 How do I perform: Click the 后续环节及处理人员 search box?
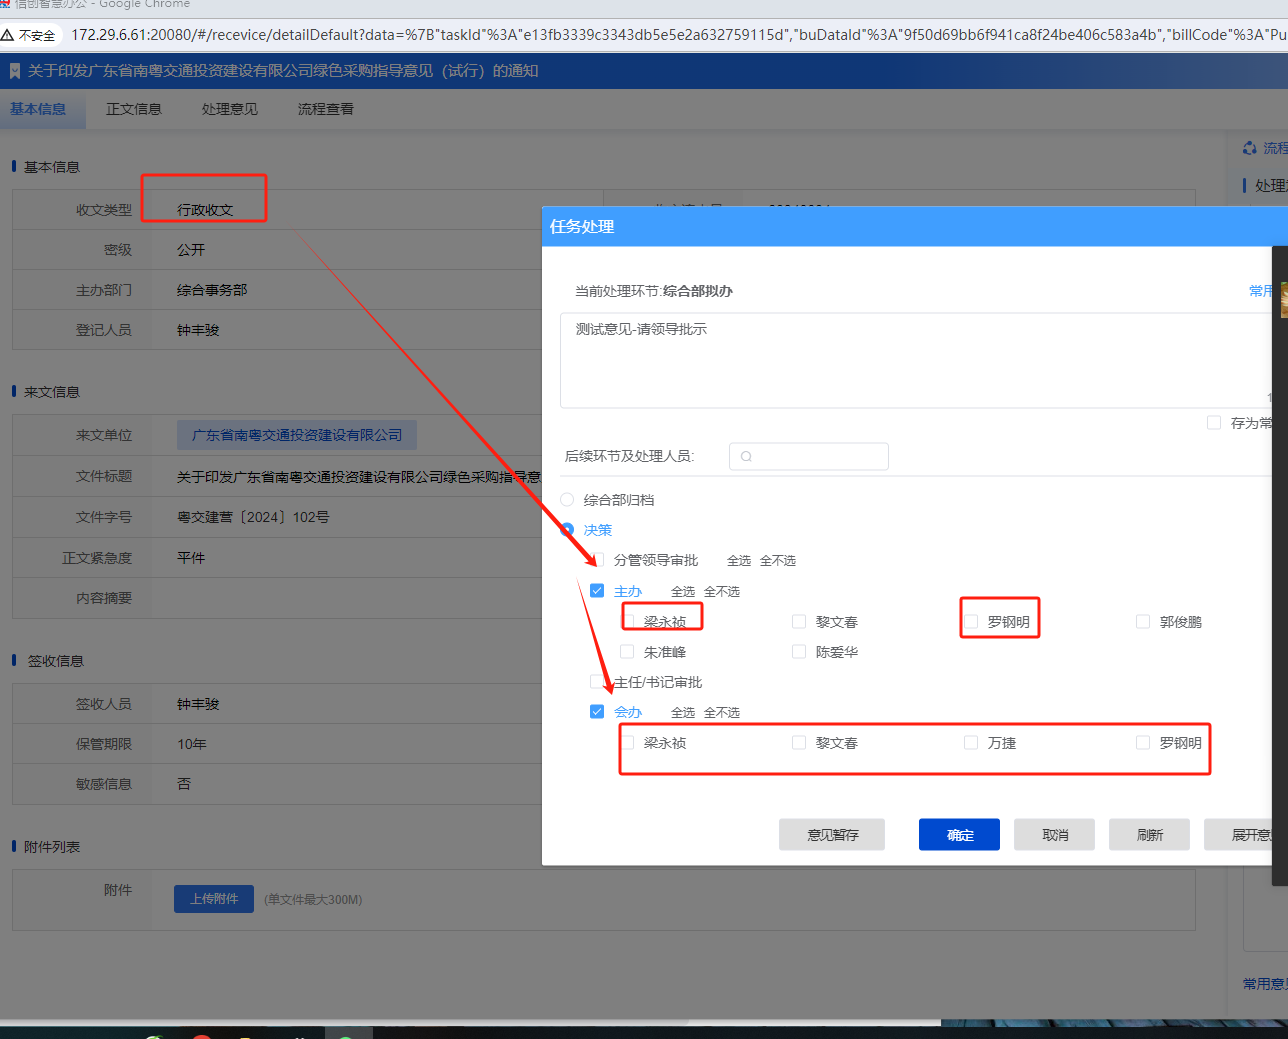(809, 456)
